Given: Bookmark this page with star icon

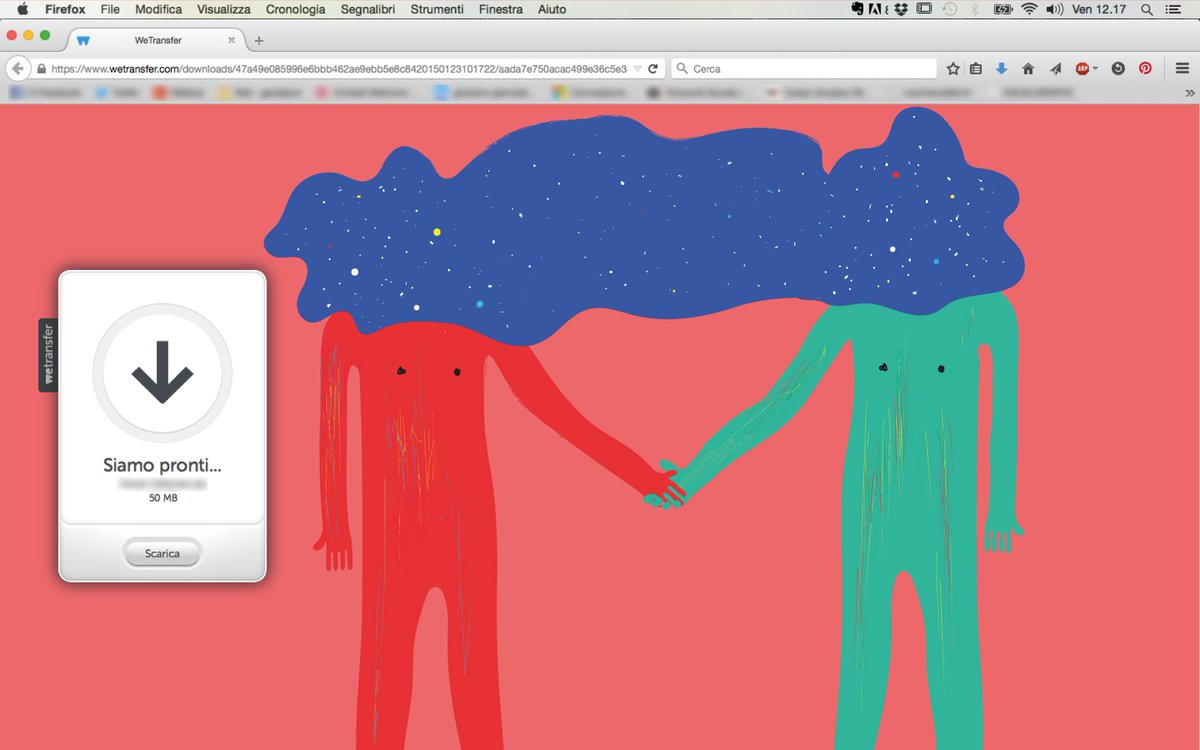Looking at the screenshot, I should coord(953,69).
